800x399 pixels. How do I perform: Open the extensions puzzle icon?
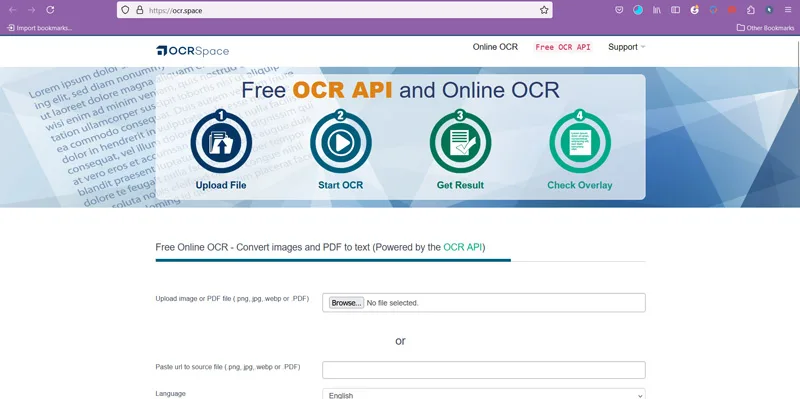[x=751, y=10]
